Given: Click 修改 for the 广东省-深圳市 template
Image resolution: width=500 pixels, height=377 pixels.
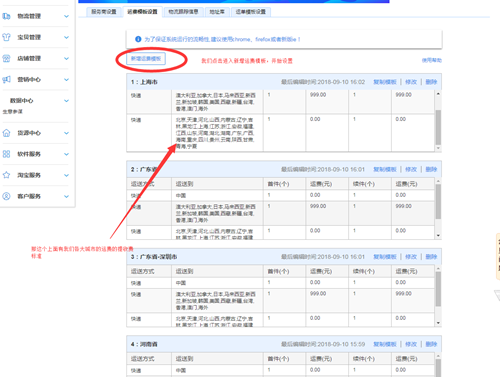Looking at the screenshot, I should point(411,257).
